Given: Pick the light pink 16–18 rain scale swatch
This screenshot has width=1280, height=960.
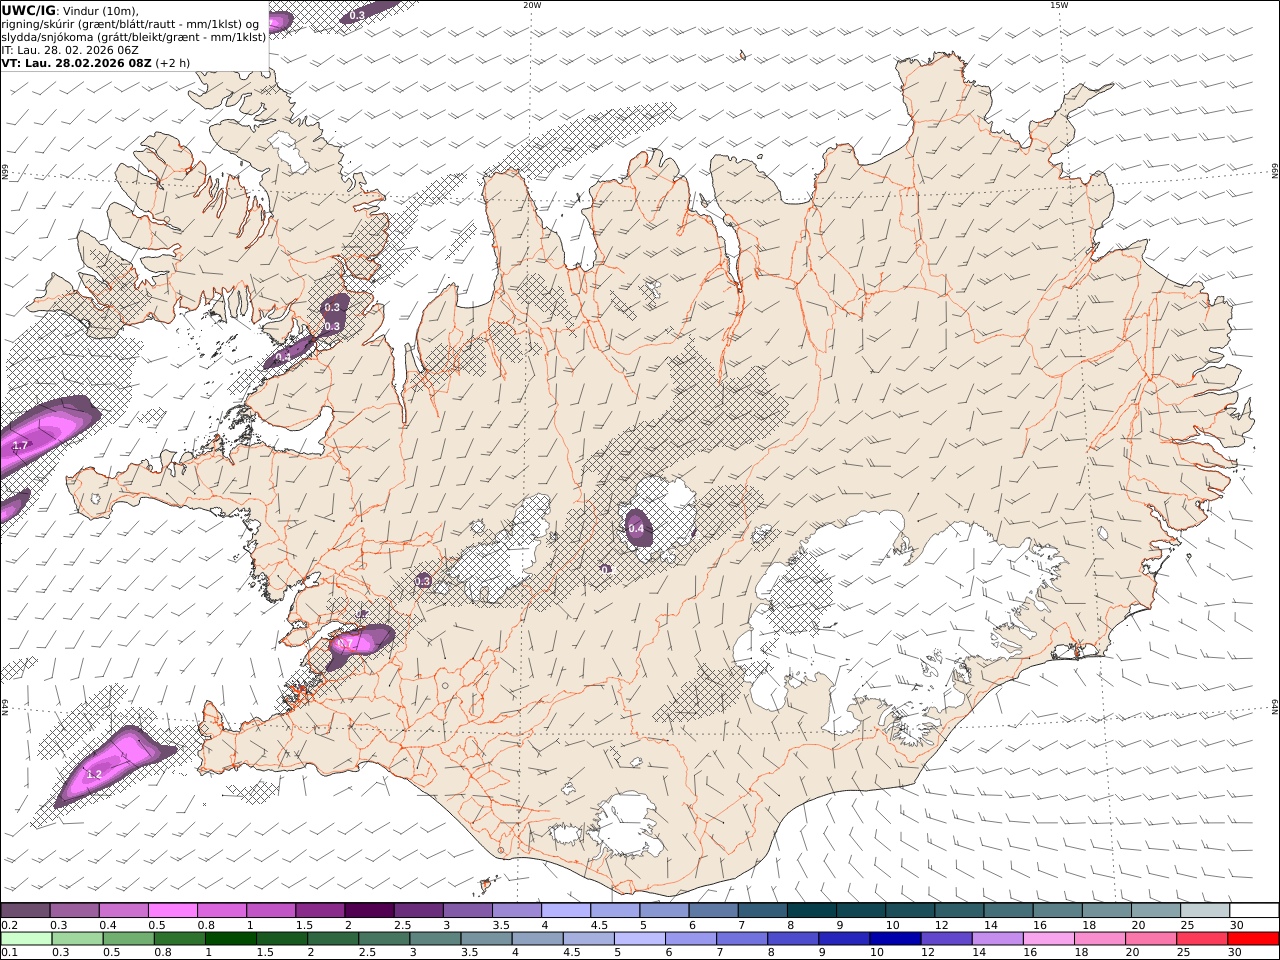Looking at the screenshot, I should (x=1047, y=939).
